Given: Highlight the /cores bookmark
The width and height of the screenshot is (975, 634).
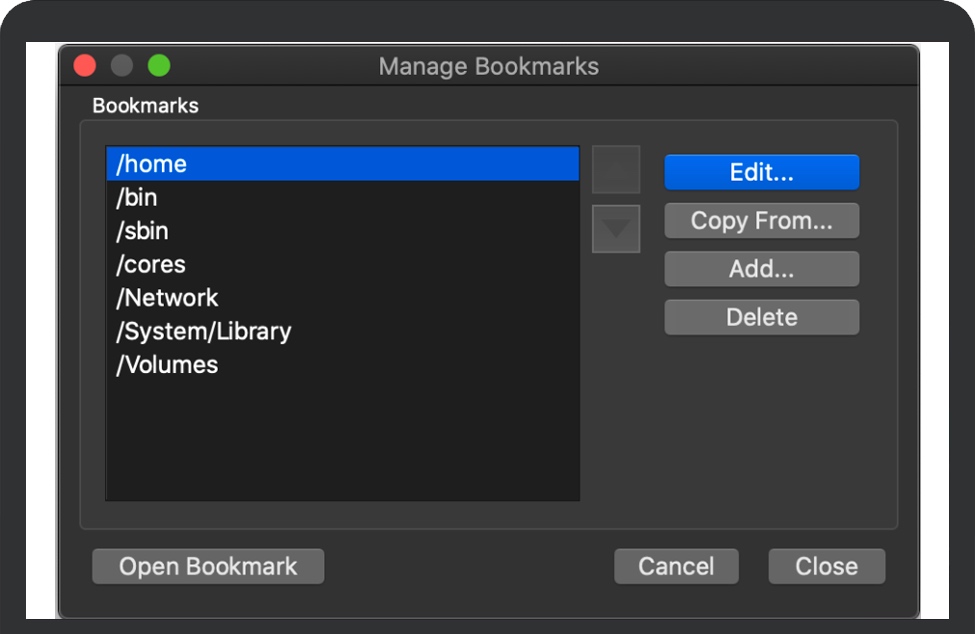Looking at the screenshot, I should click(342, 265).
